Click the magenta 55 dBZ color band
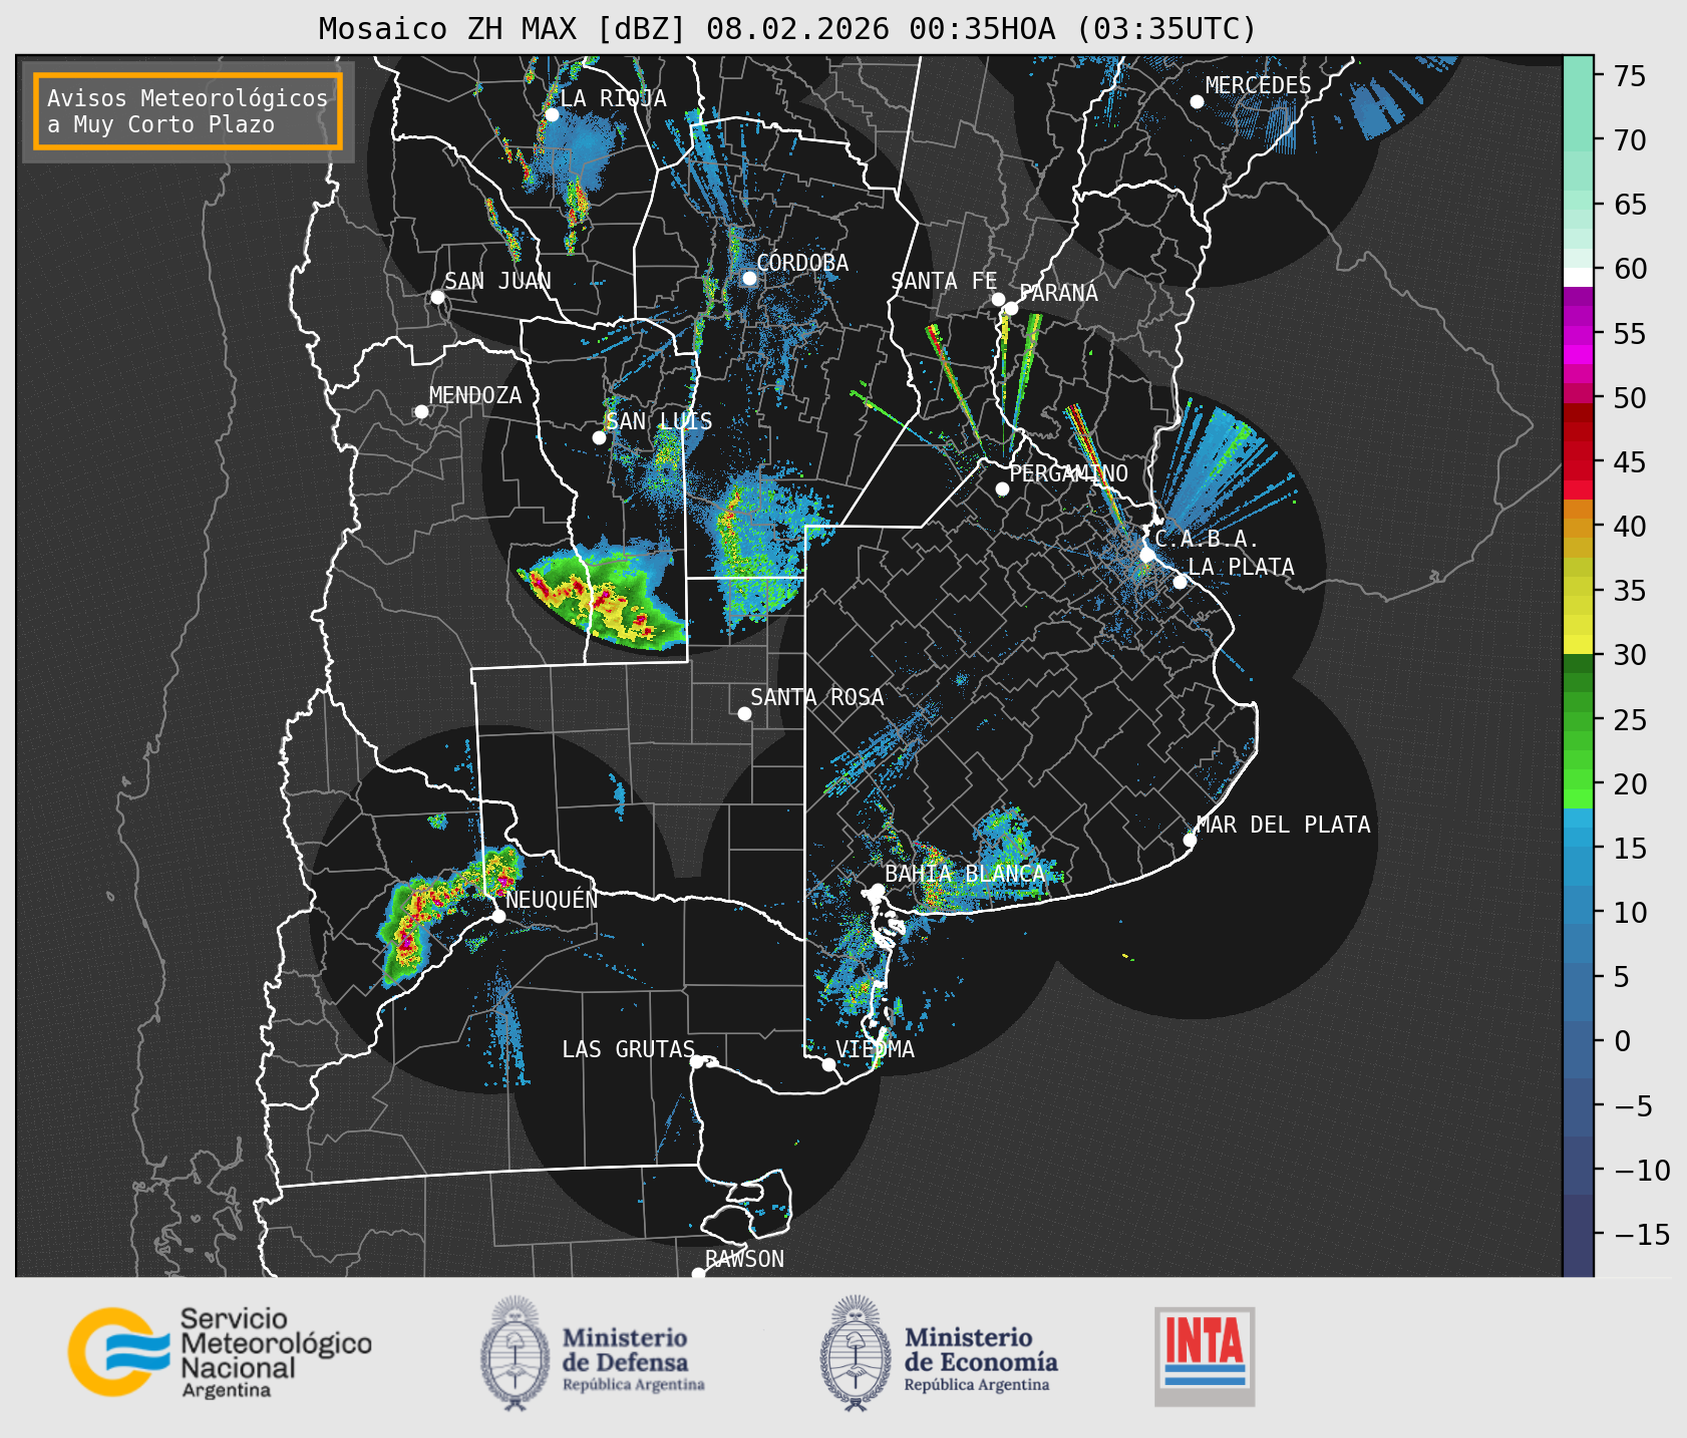This screenshot has width=1687, height=1438. (x=1578, y=334)
